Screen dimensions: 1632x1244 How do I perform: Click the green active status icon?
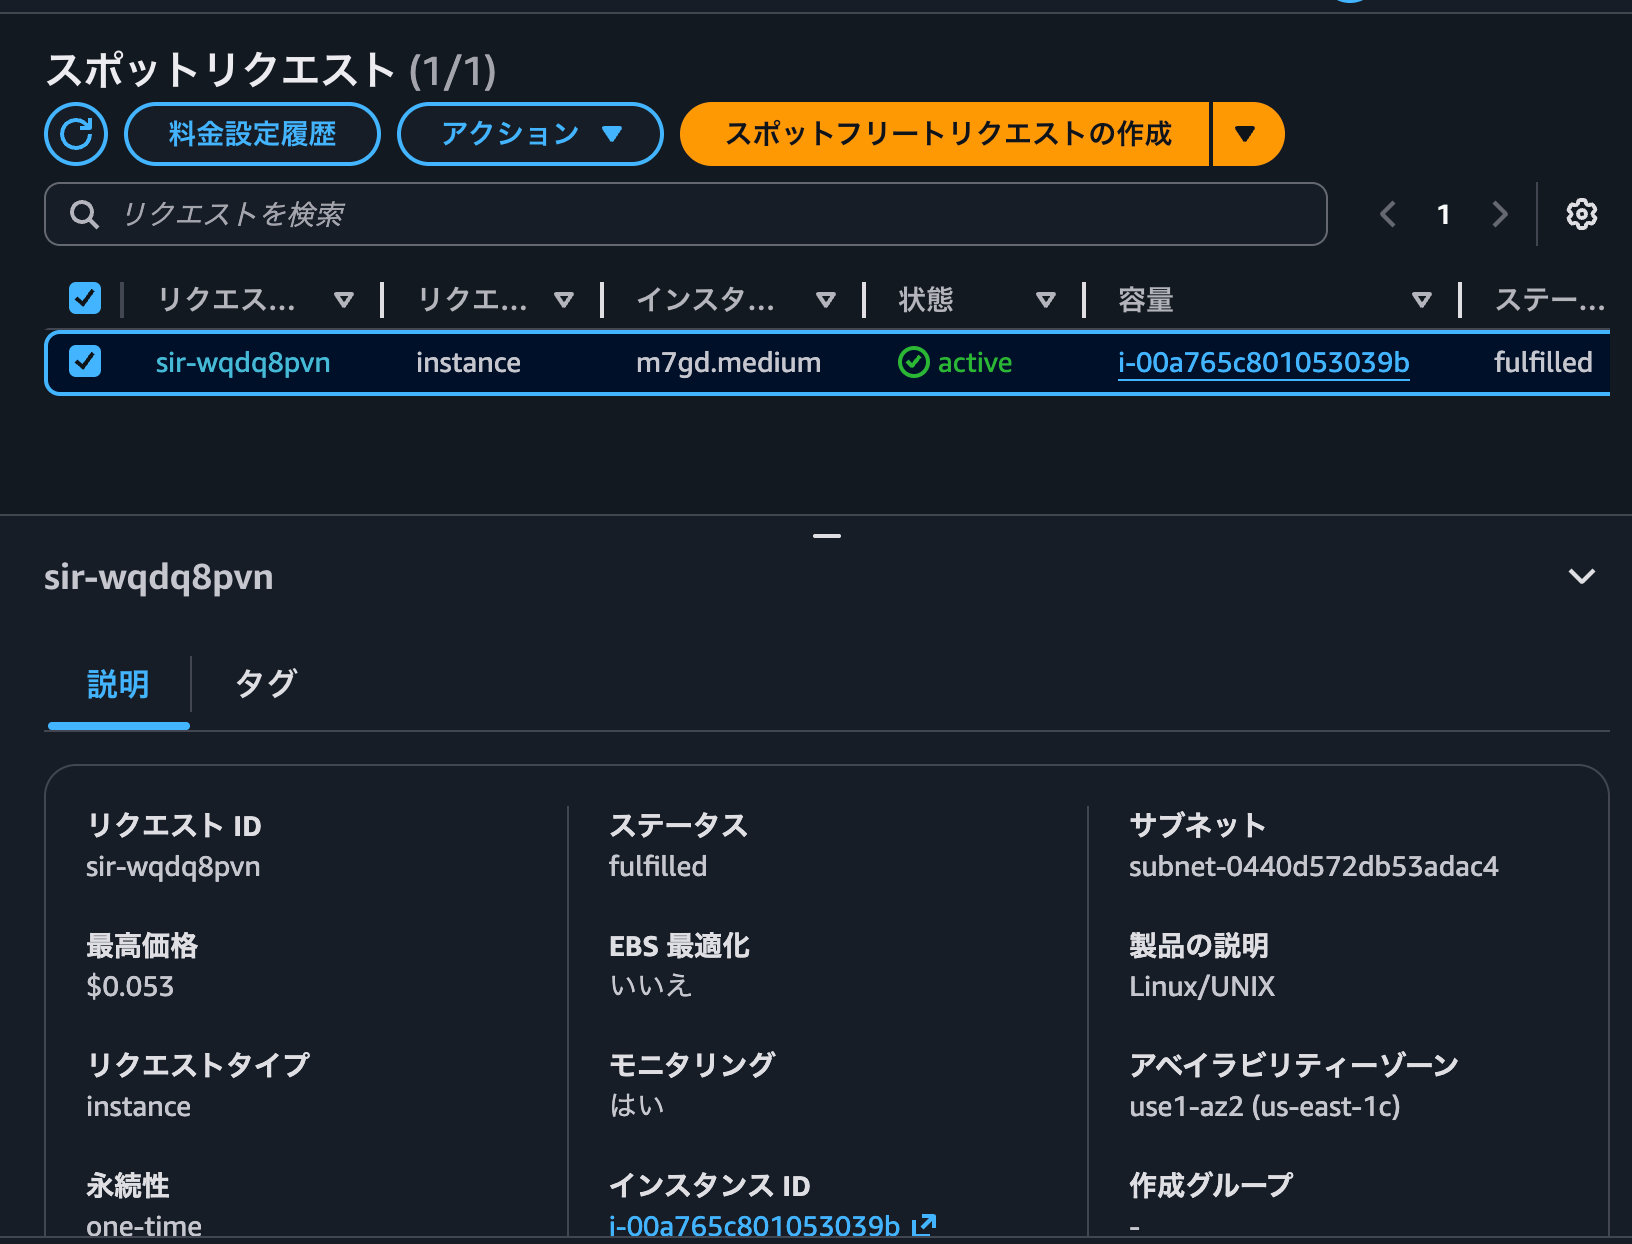coord(913,362)
